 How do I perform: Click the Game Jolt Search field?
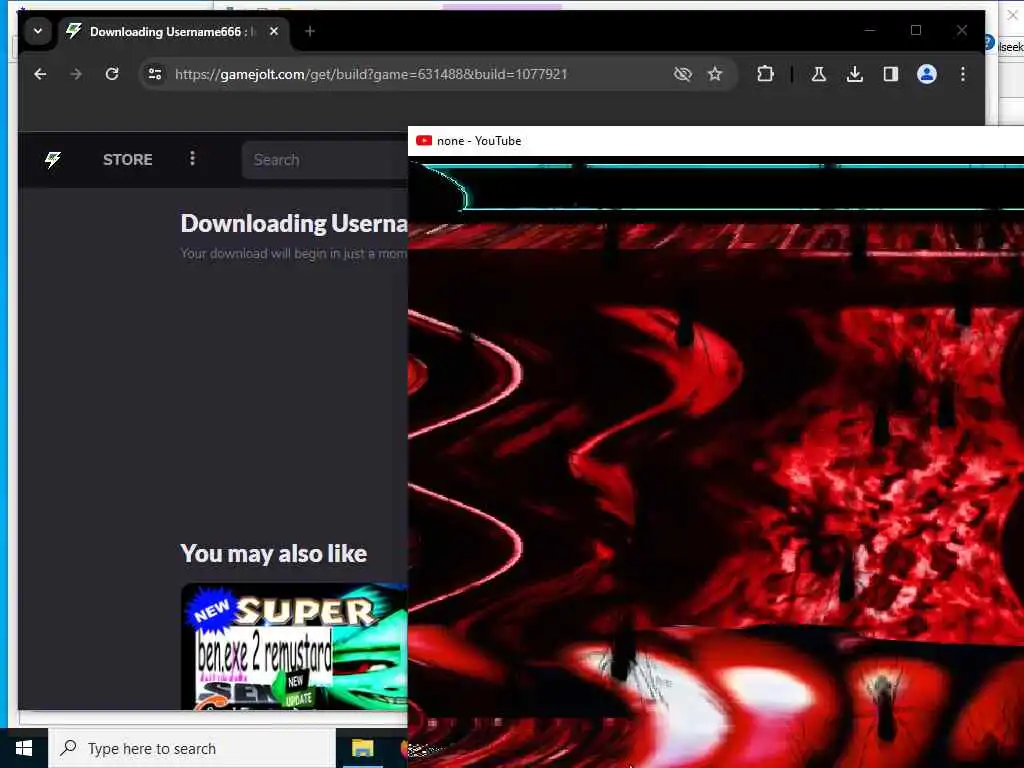[325, 159]
